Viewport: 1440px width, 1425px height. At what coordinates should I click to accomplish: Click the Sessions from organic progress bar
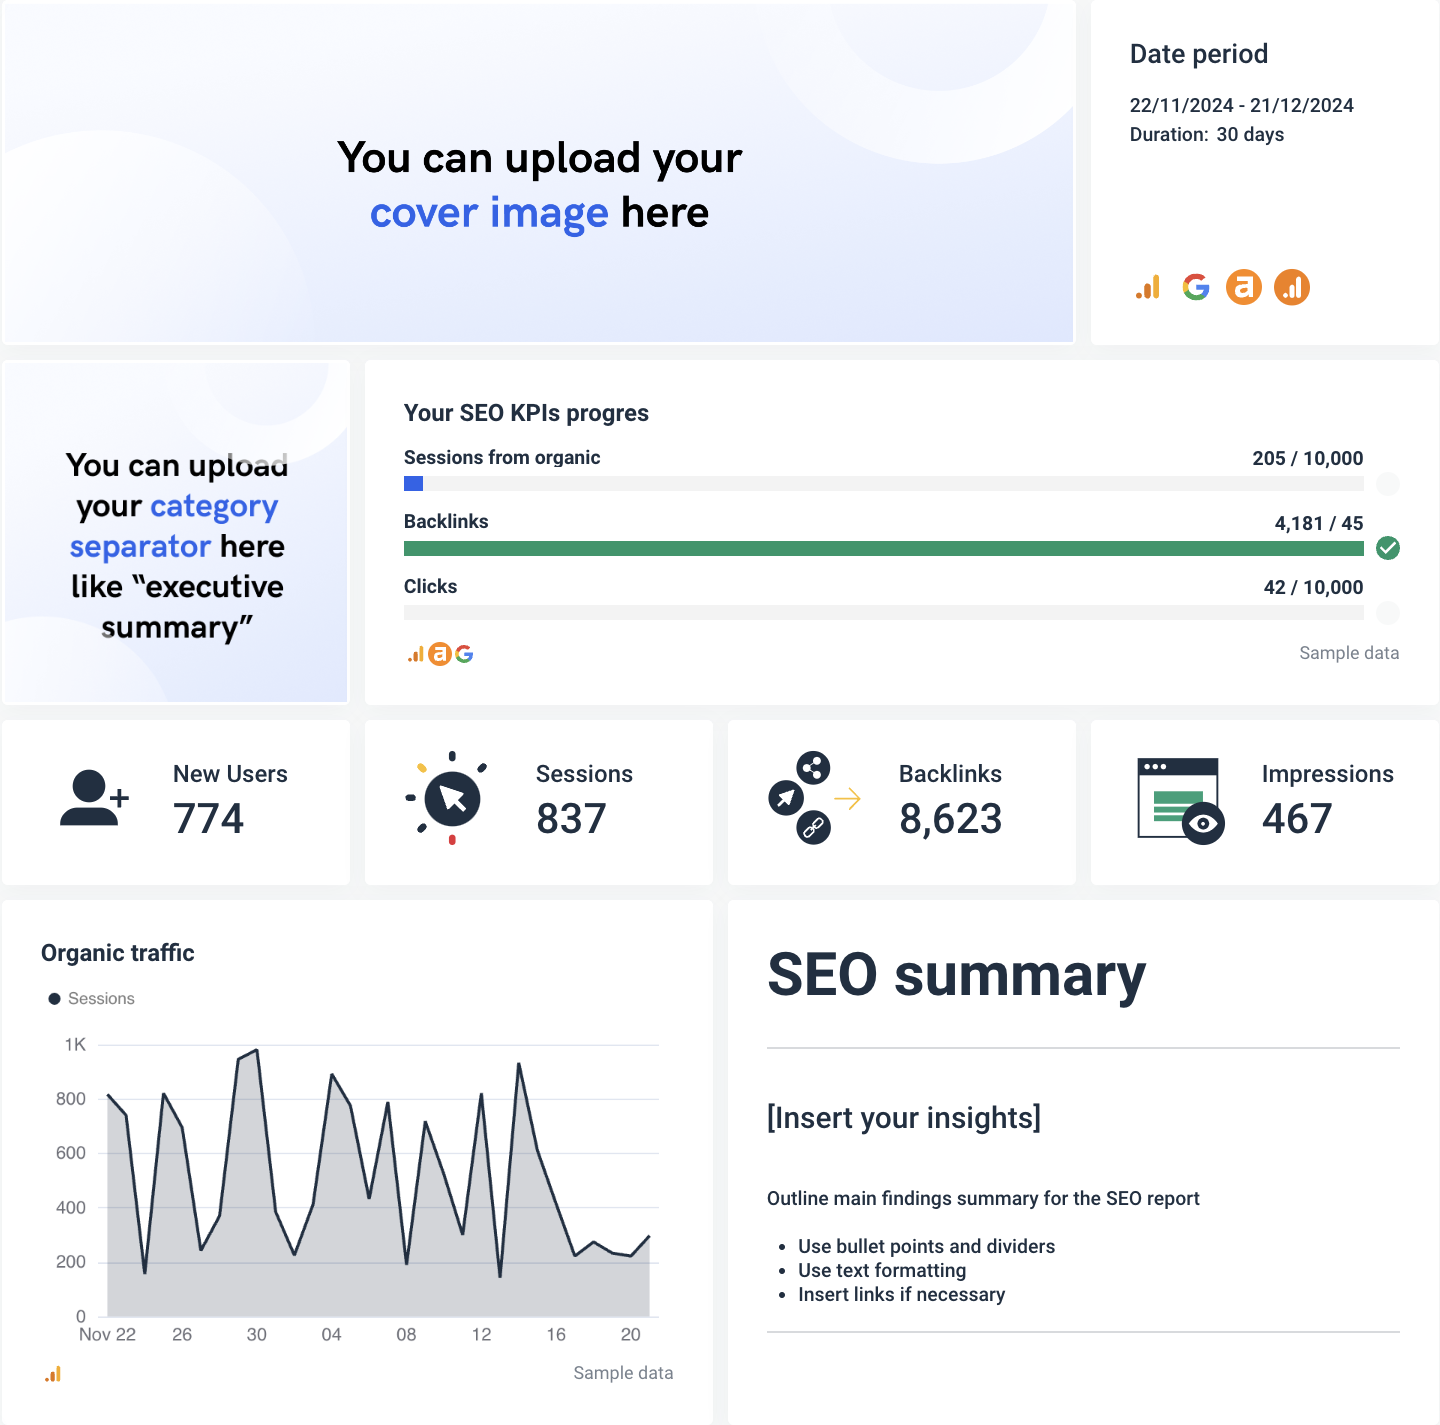(884, 484)
